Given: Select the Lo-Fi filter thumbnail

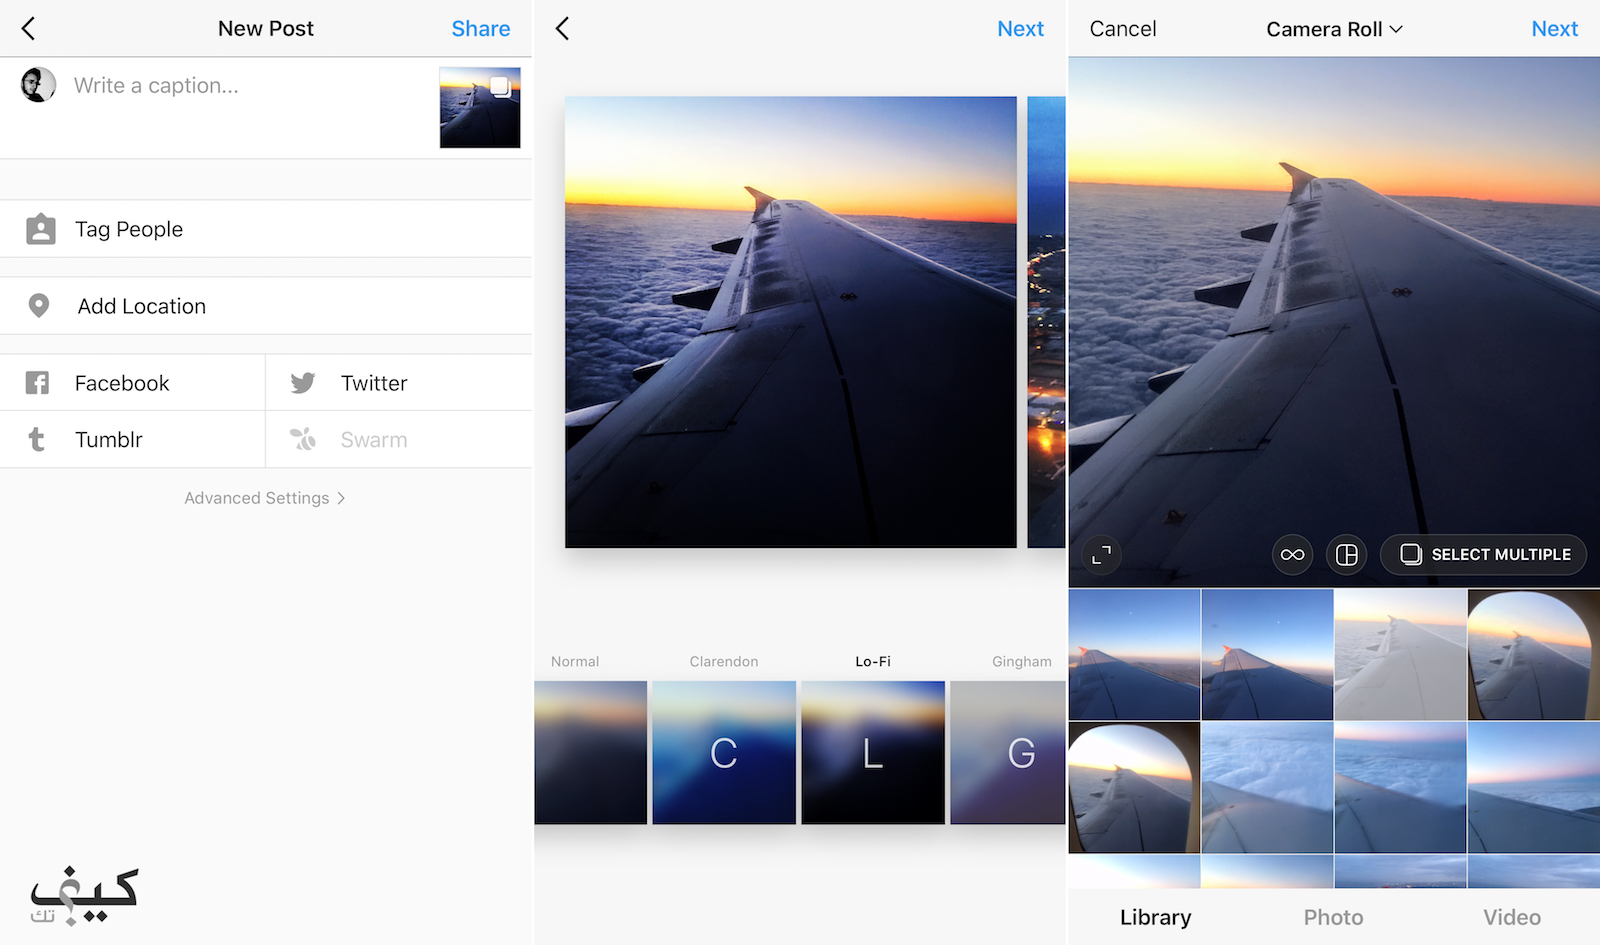Looking at the screenshot, I should (873, 752).
